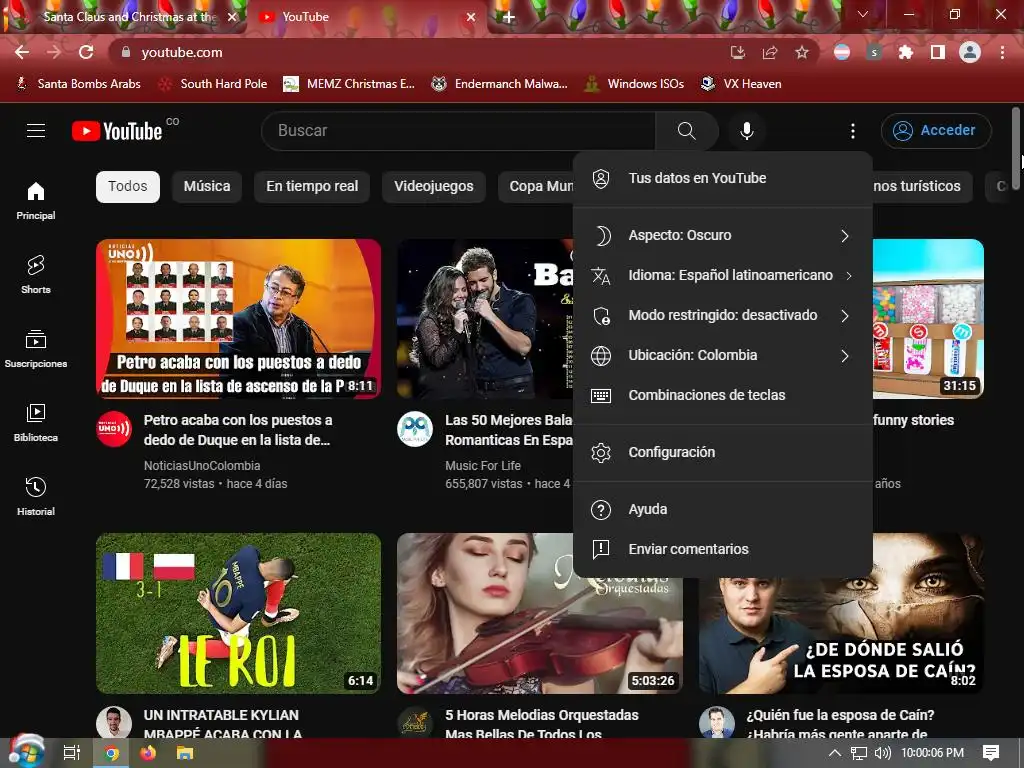Viewport: 1024px width, 768px height.
Task: Toggle Chrome side panel icon
Action: point(938,52)
